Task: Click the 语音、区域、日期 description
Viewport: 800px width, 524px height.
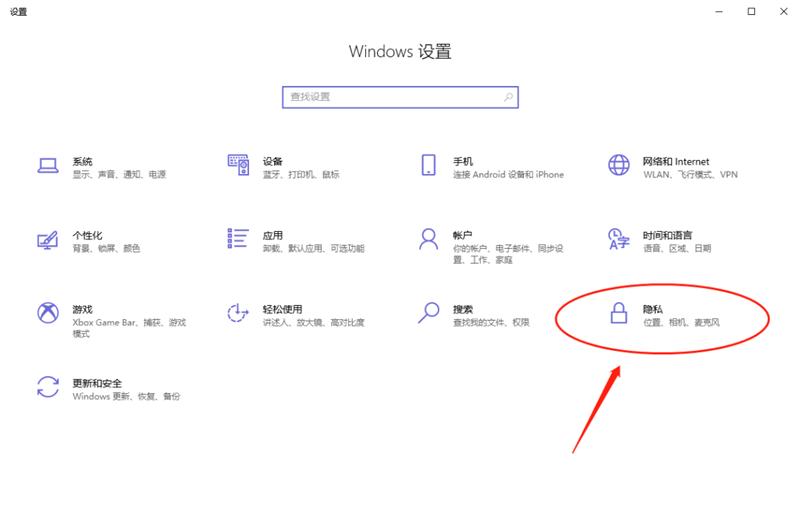Action: pyautogui.click(x=677, y=248)
